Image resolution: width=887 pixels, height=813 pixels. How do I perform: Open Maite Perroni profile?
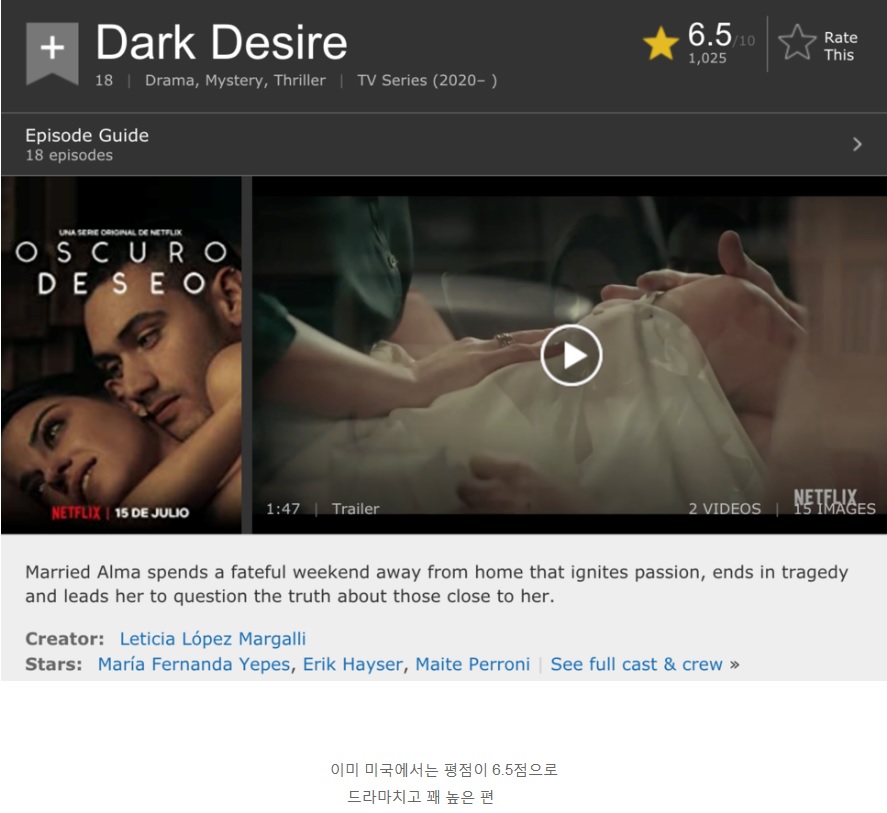click(x=473, y=664)
